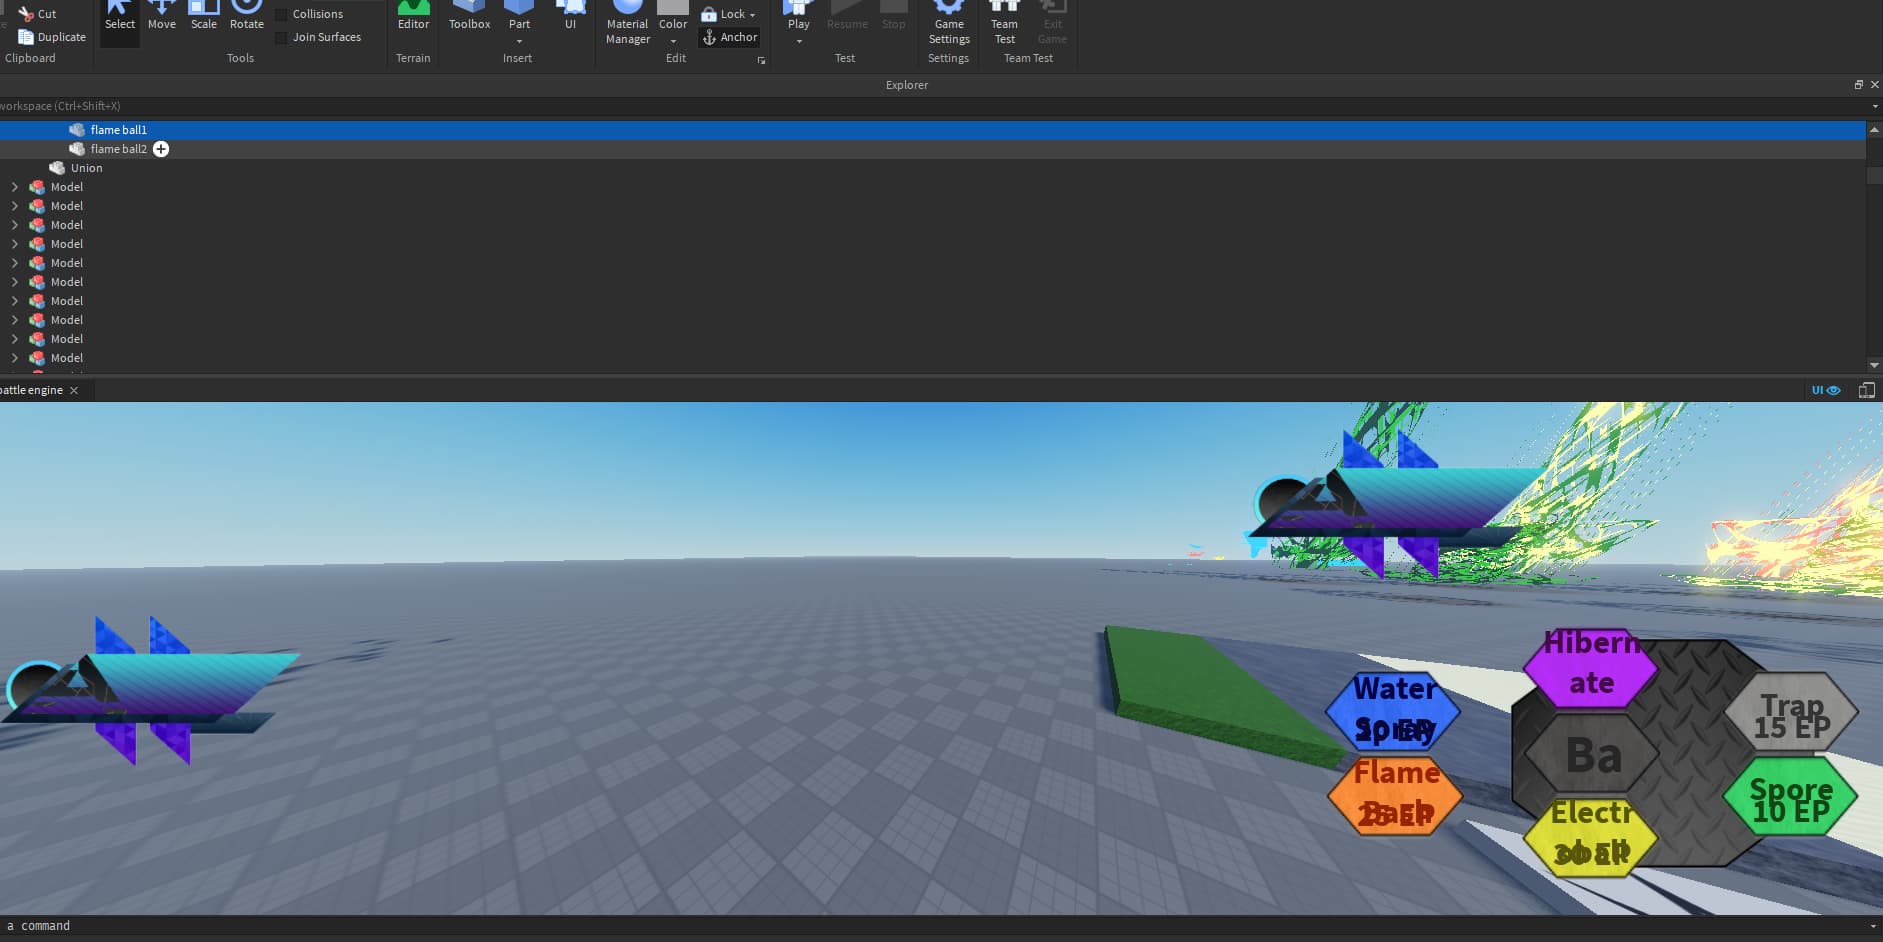The width and height of the screenshot is (1883, 942).
Task: Open the Play mode dropdown arrow
Action: (798, 41)
